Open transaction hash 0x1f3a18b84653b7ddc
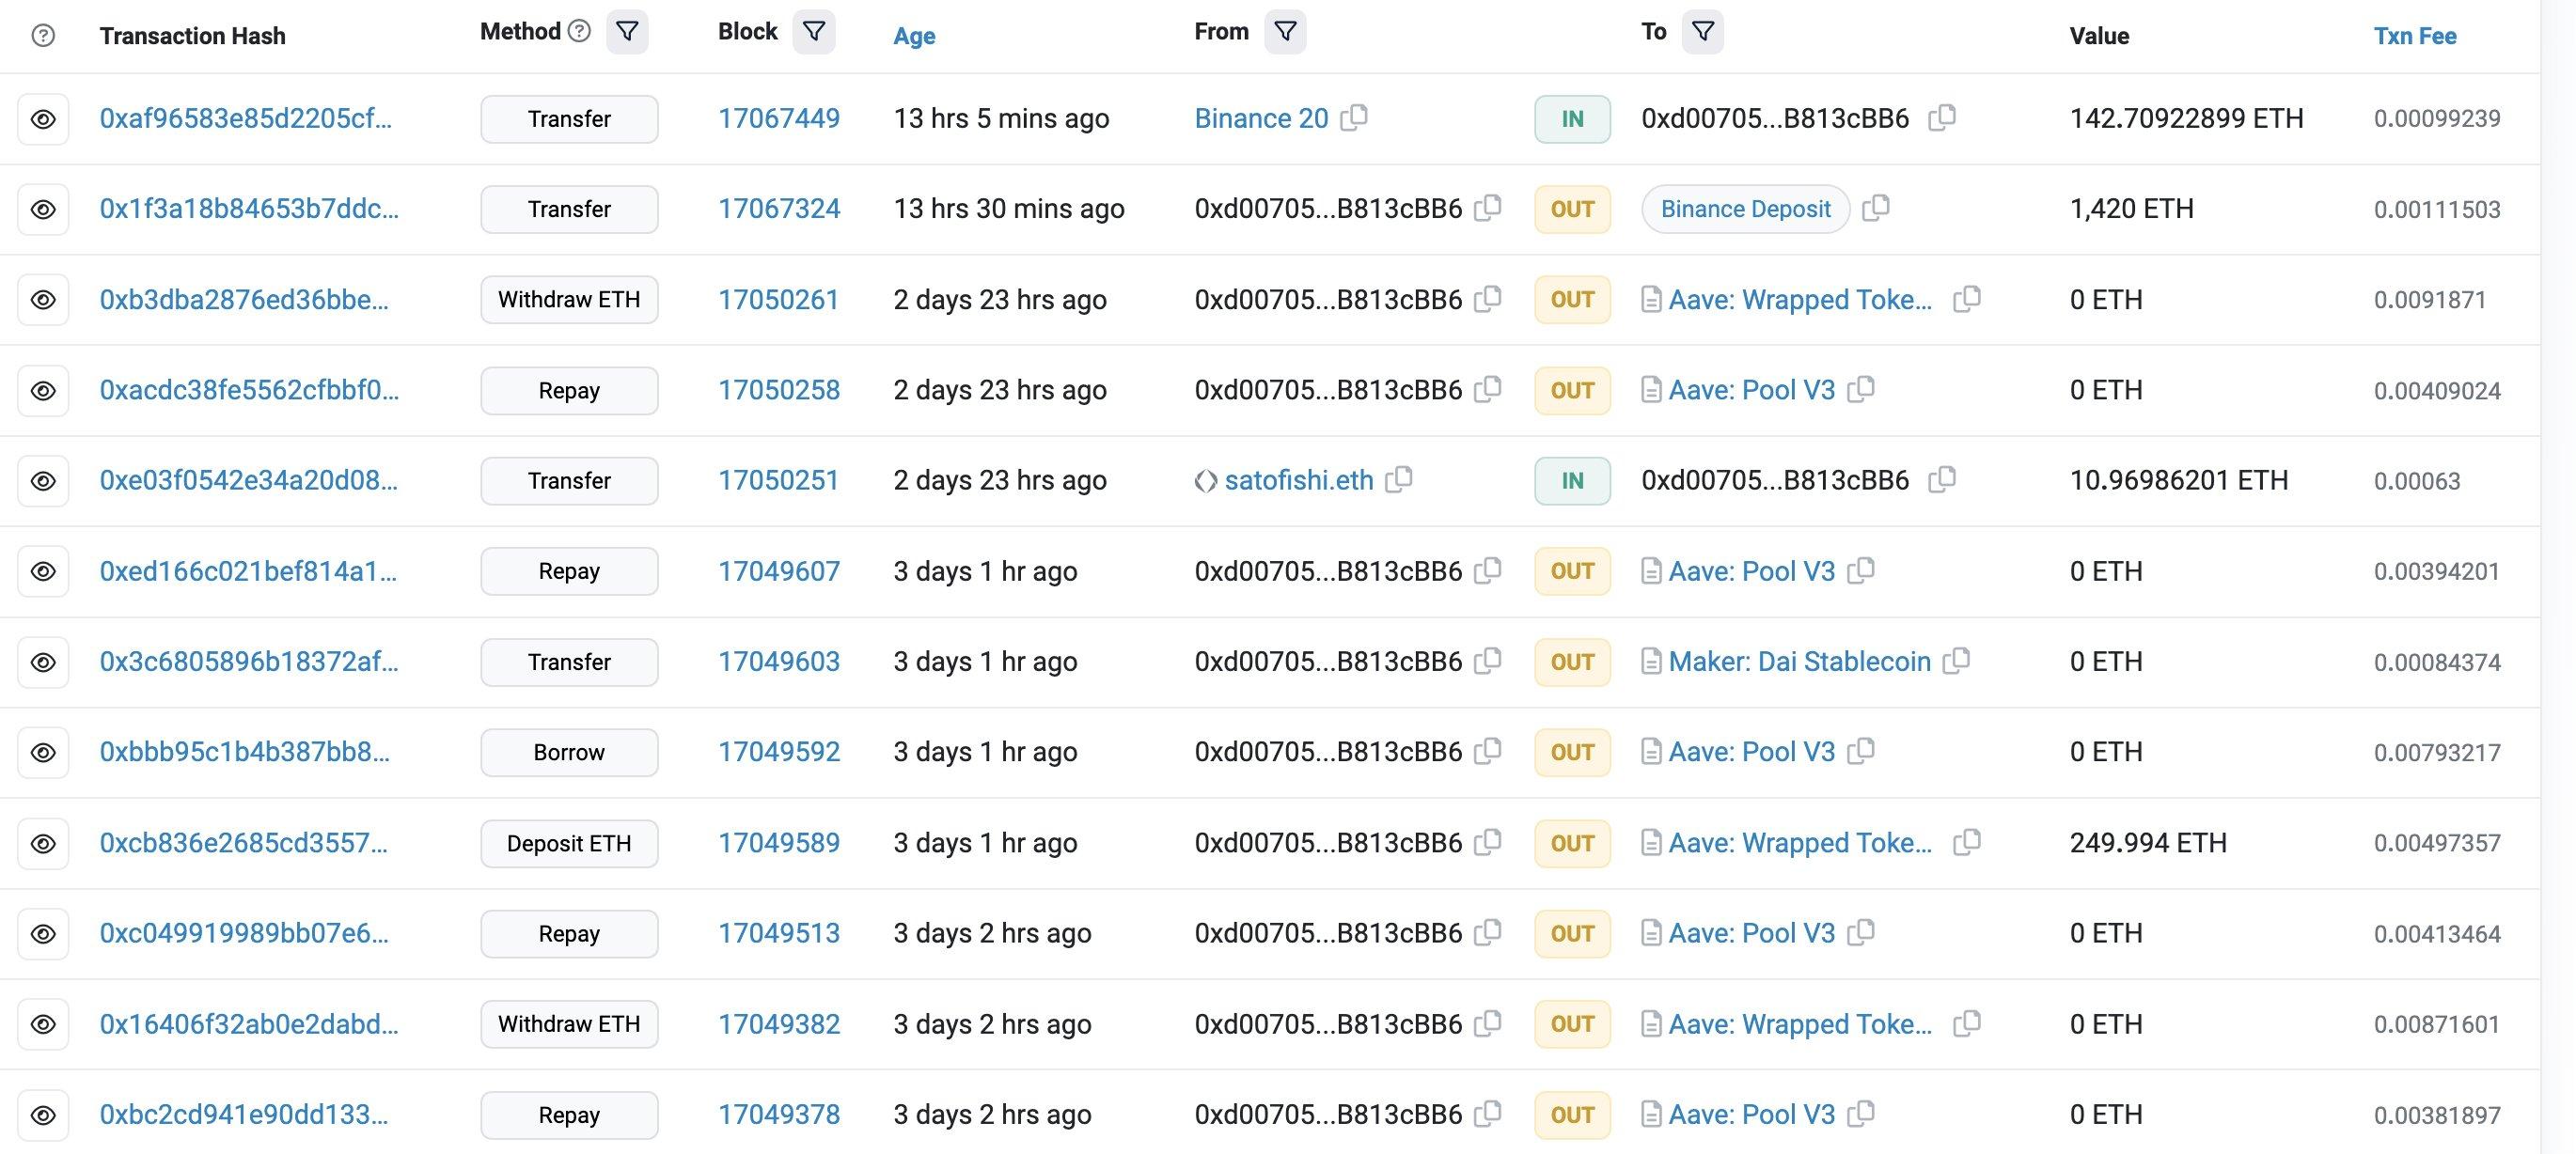Image resolution: width=2576 pixels, height=1154 pixels. [x=248, y=209]
